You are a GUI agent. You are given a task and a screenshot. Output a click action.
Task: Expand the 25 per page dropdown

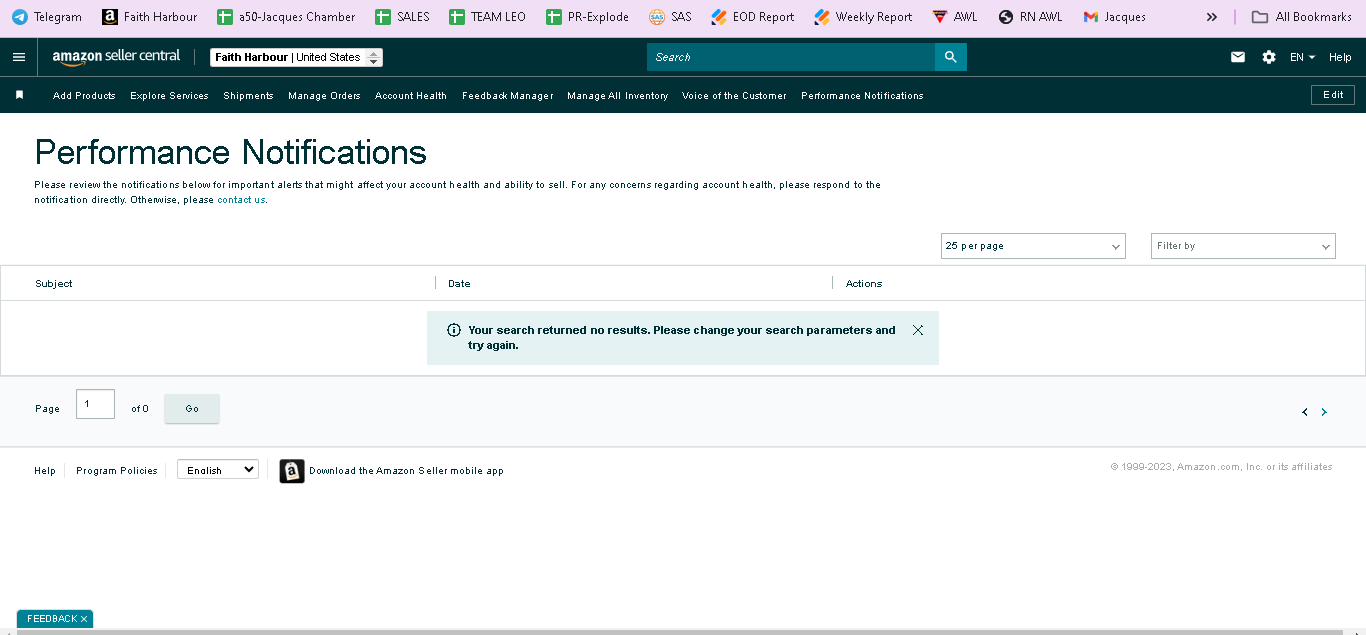click(x=1033, y=246)
